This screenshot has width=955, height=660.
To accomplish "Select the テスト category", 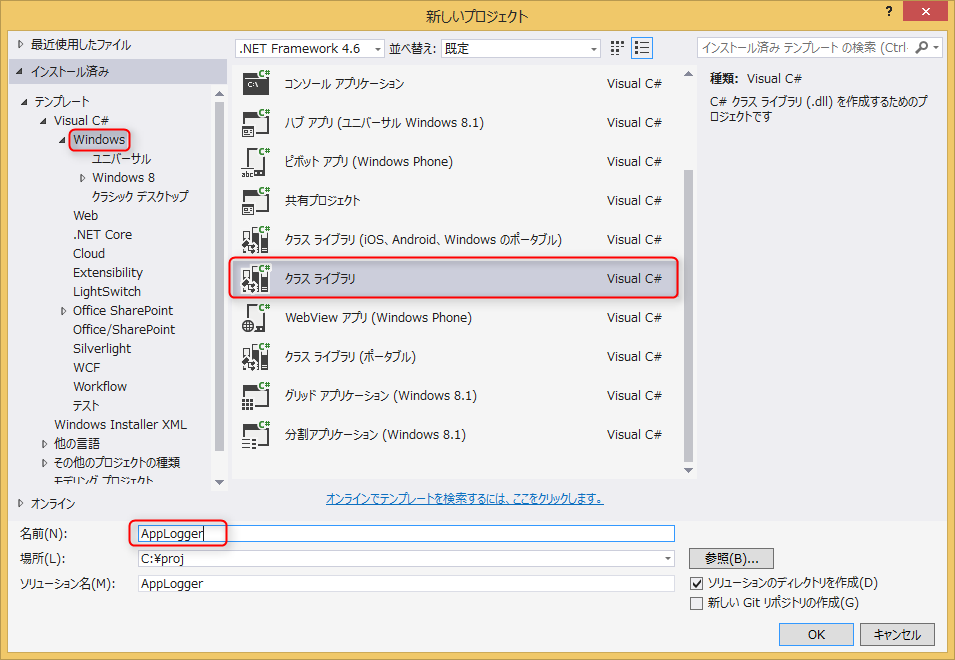I will pyautogui.click(x=86, y=405).
